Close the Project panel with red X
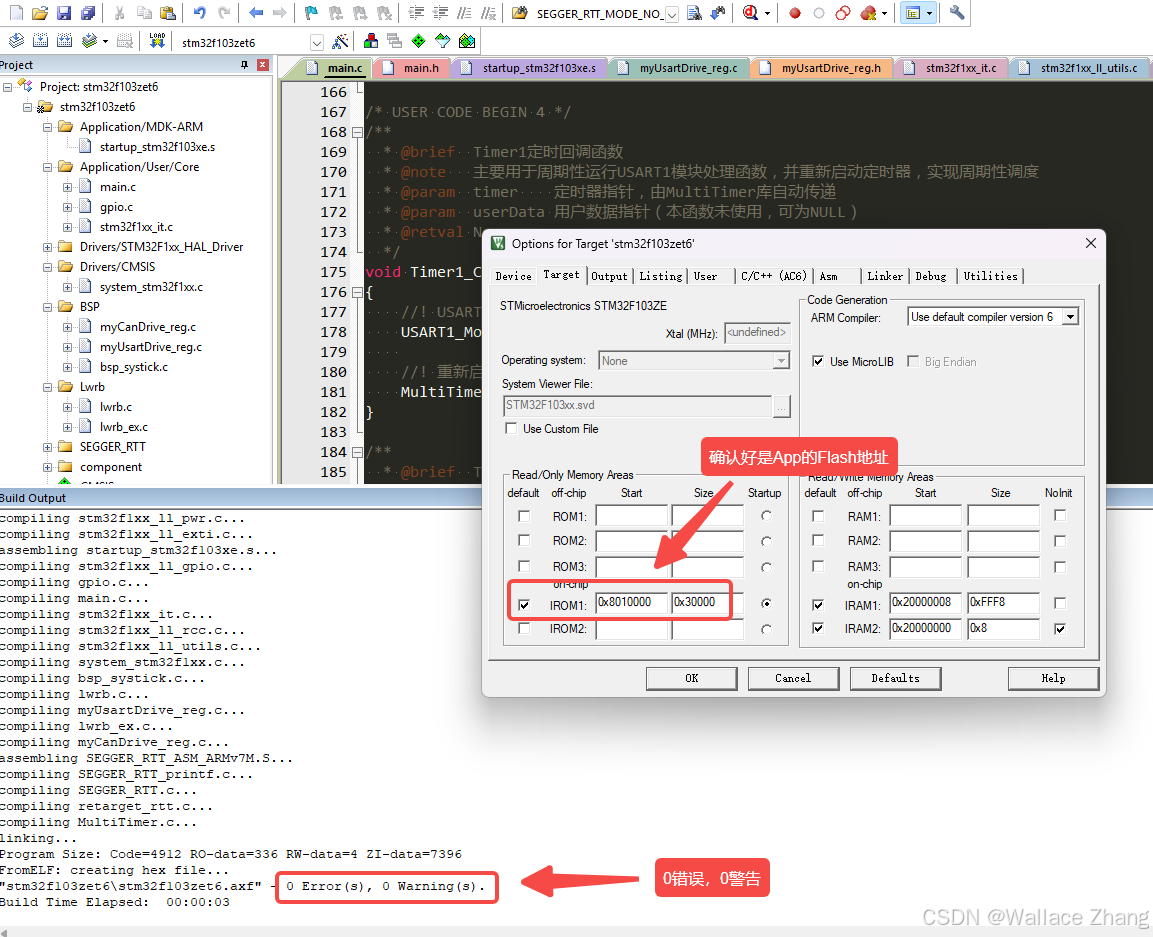 (263, 65)
